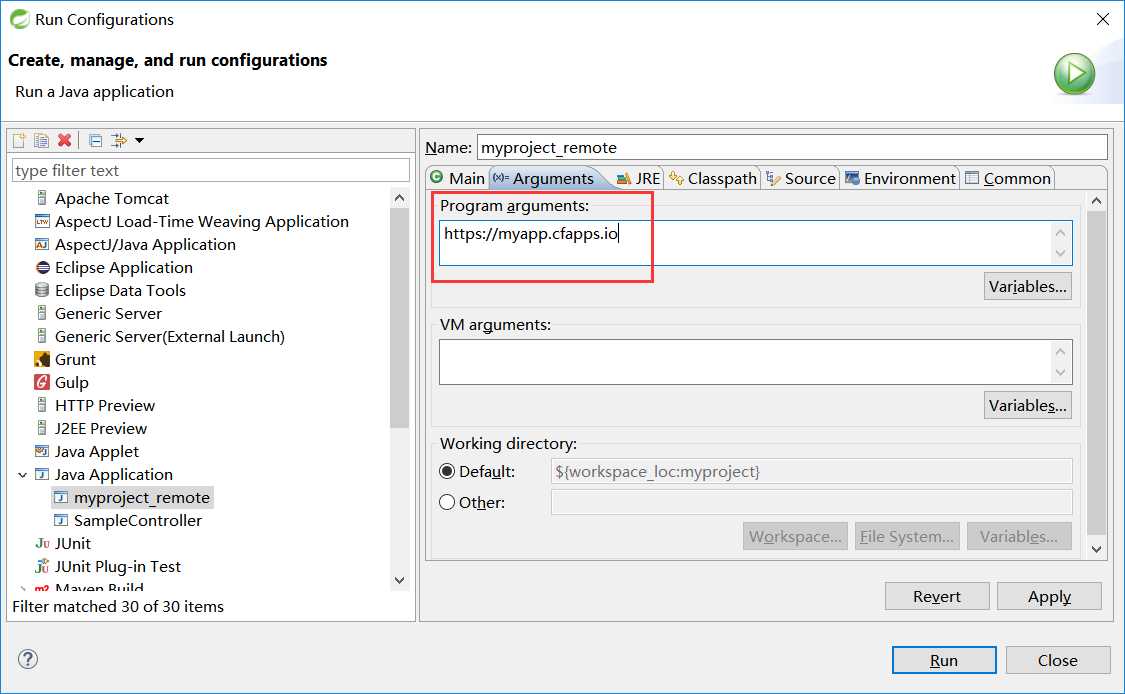Delete selected configuration with red X

[x=65, y=141]
